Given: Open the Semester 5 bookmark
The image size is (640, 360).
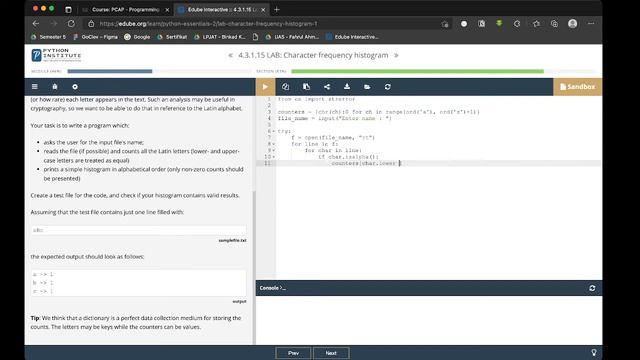Looking at the screenshot, I should click(x=48, y=37).
